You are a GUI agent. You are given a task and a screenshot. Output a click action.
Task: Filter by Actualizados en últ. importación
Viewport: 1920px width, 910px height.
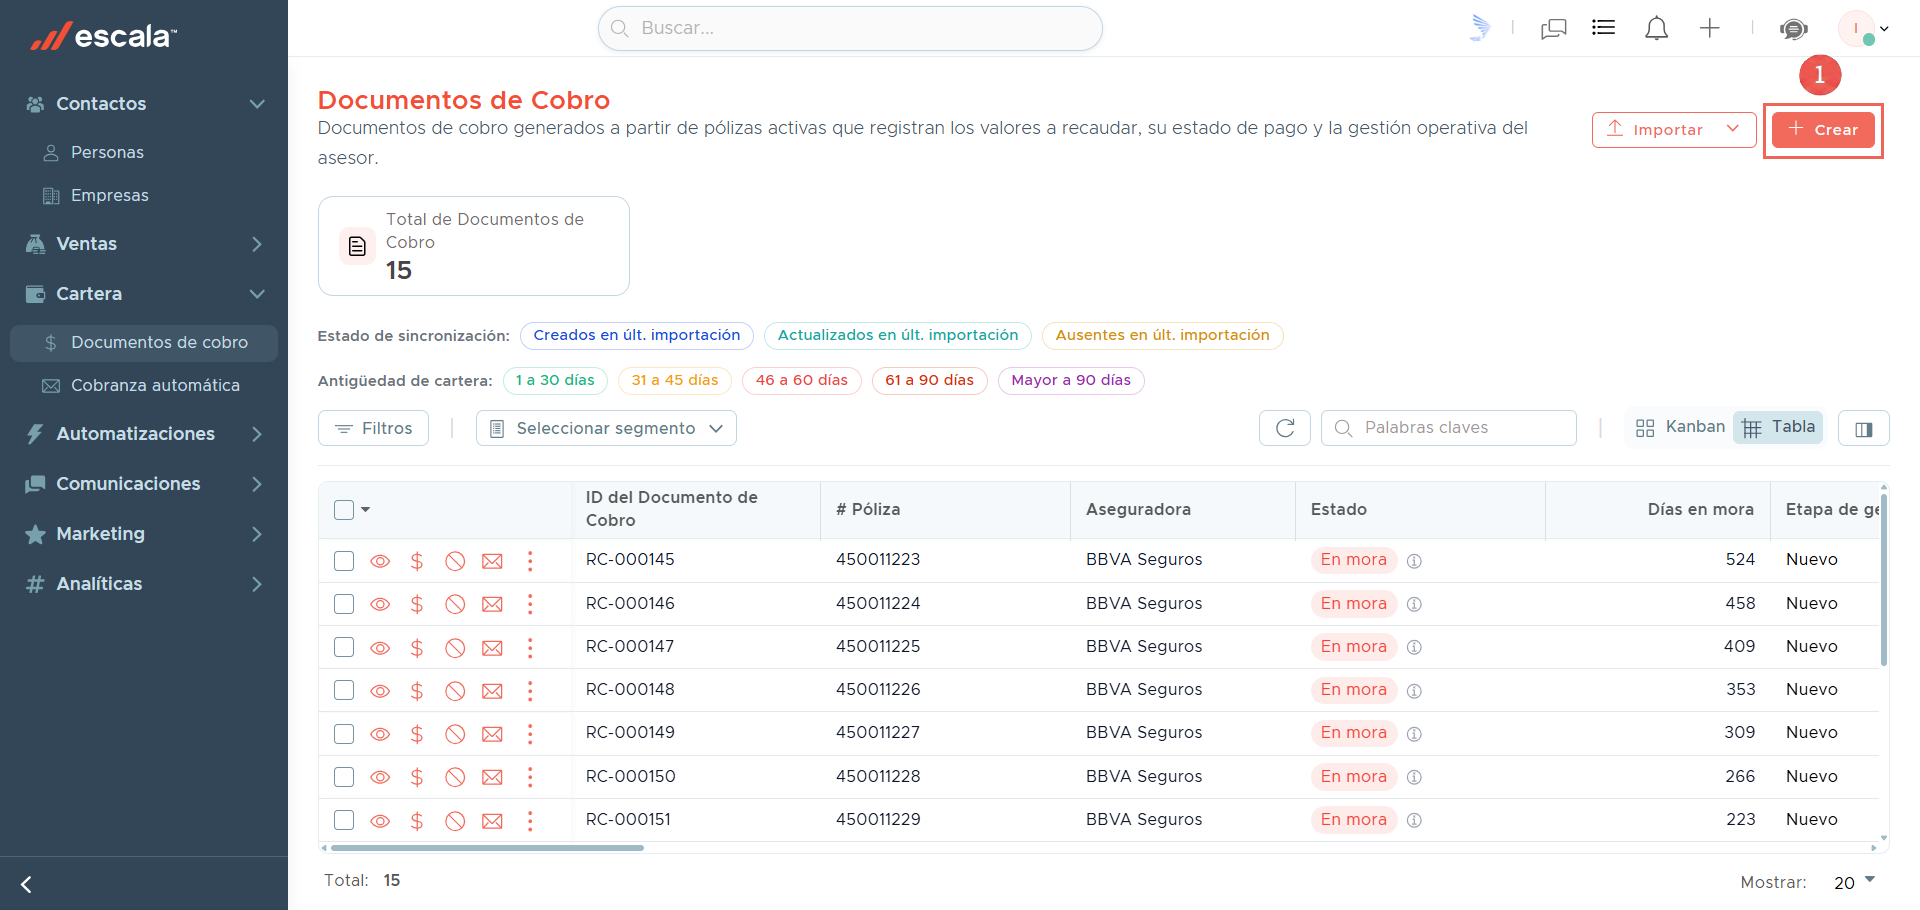click(898, 335)
